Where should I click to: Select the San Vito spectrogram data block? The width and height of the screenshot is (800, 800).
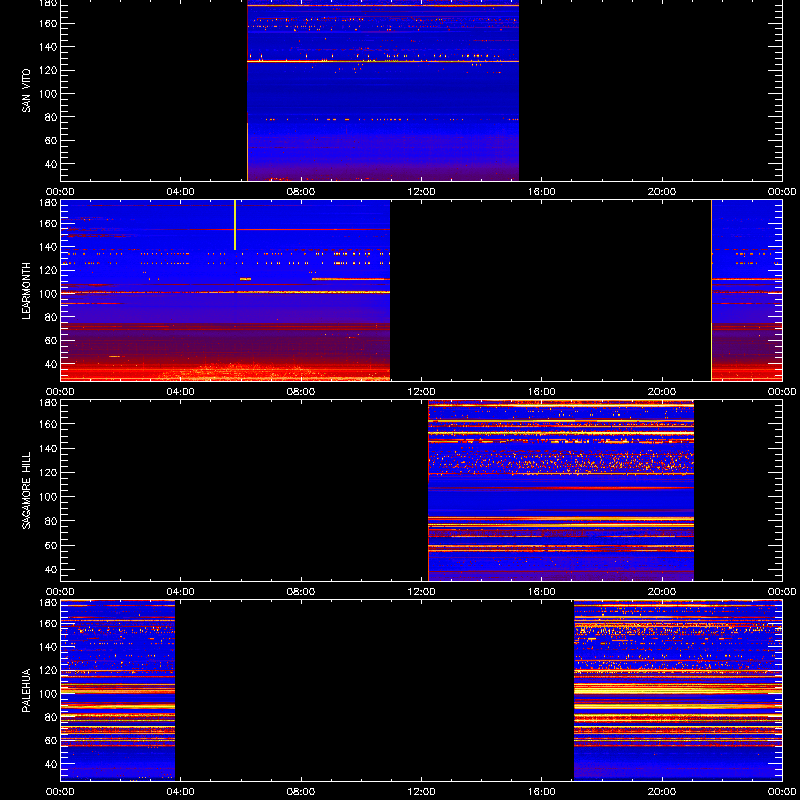point(383,90)
